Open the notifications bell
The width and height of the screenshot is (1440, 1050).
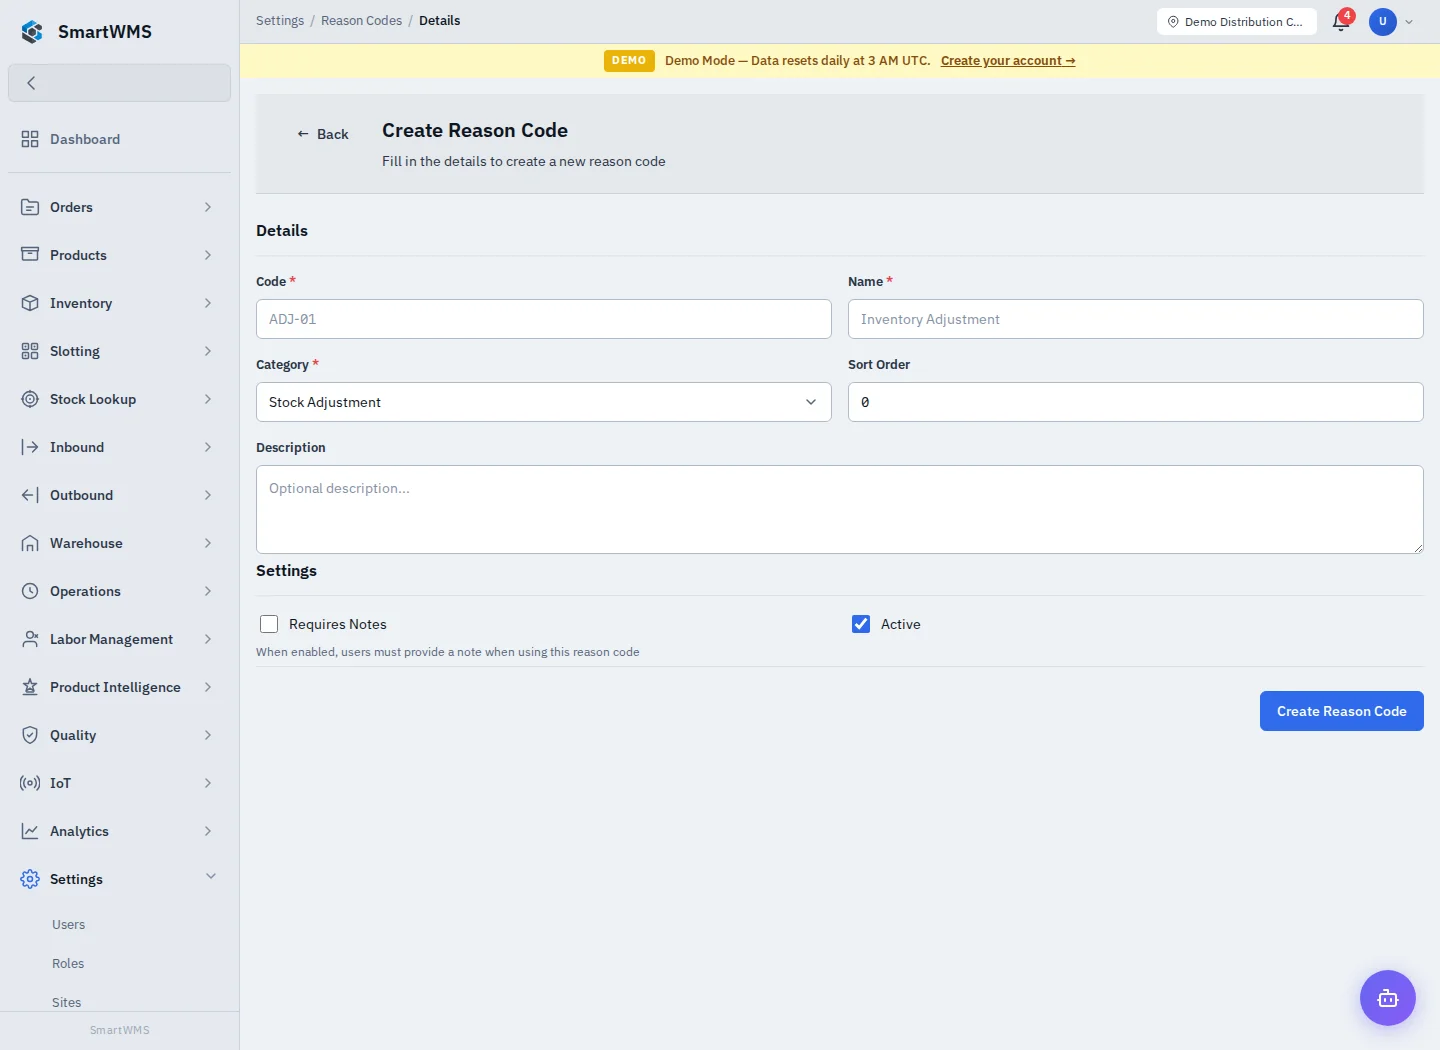click(x=1341, y=21)
